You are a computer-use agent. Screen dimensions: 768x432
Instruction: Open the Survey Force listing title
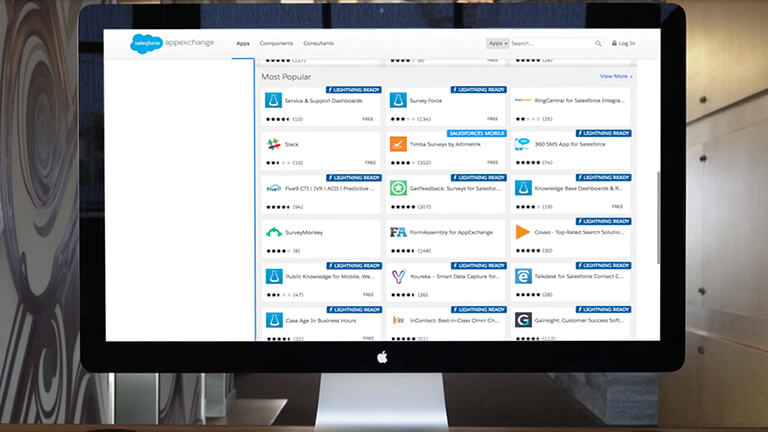426,100
